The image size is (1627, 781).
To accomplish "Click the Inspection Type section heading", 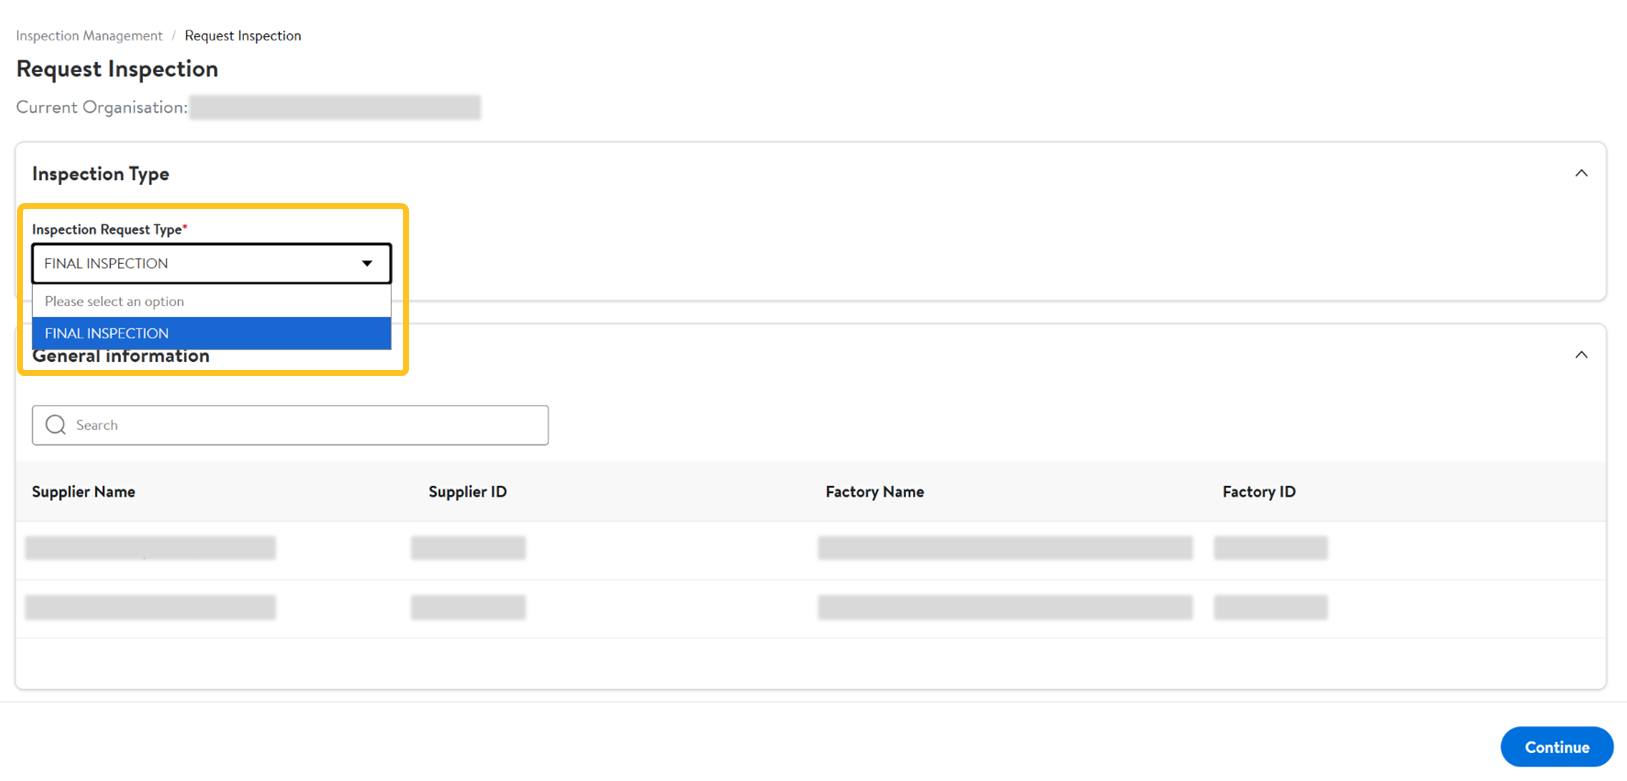I will pos(101,174).
